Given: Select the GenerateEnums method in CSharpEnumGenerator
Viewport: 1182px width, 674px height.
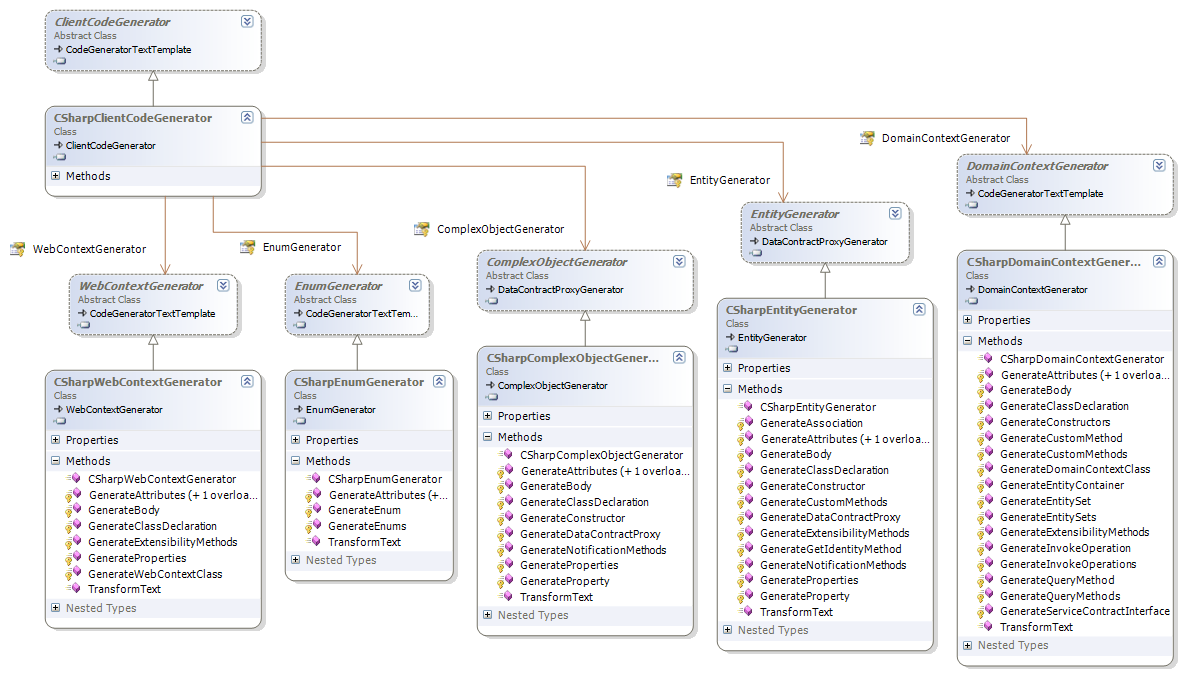Looking at the screenshot, I should coord(367,526).
